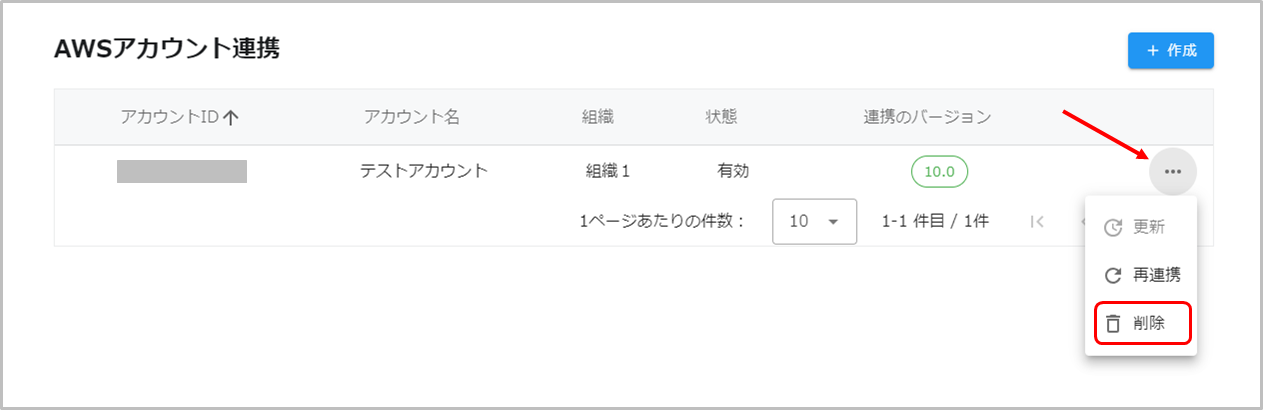Click the trash icon labeled 削除
1263x410 pixels.
pyautogui.click(x=1113, y=324)
